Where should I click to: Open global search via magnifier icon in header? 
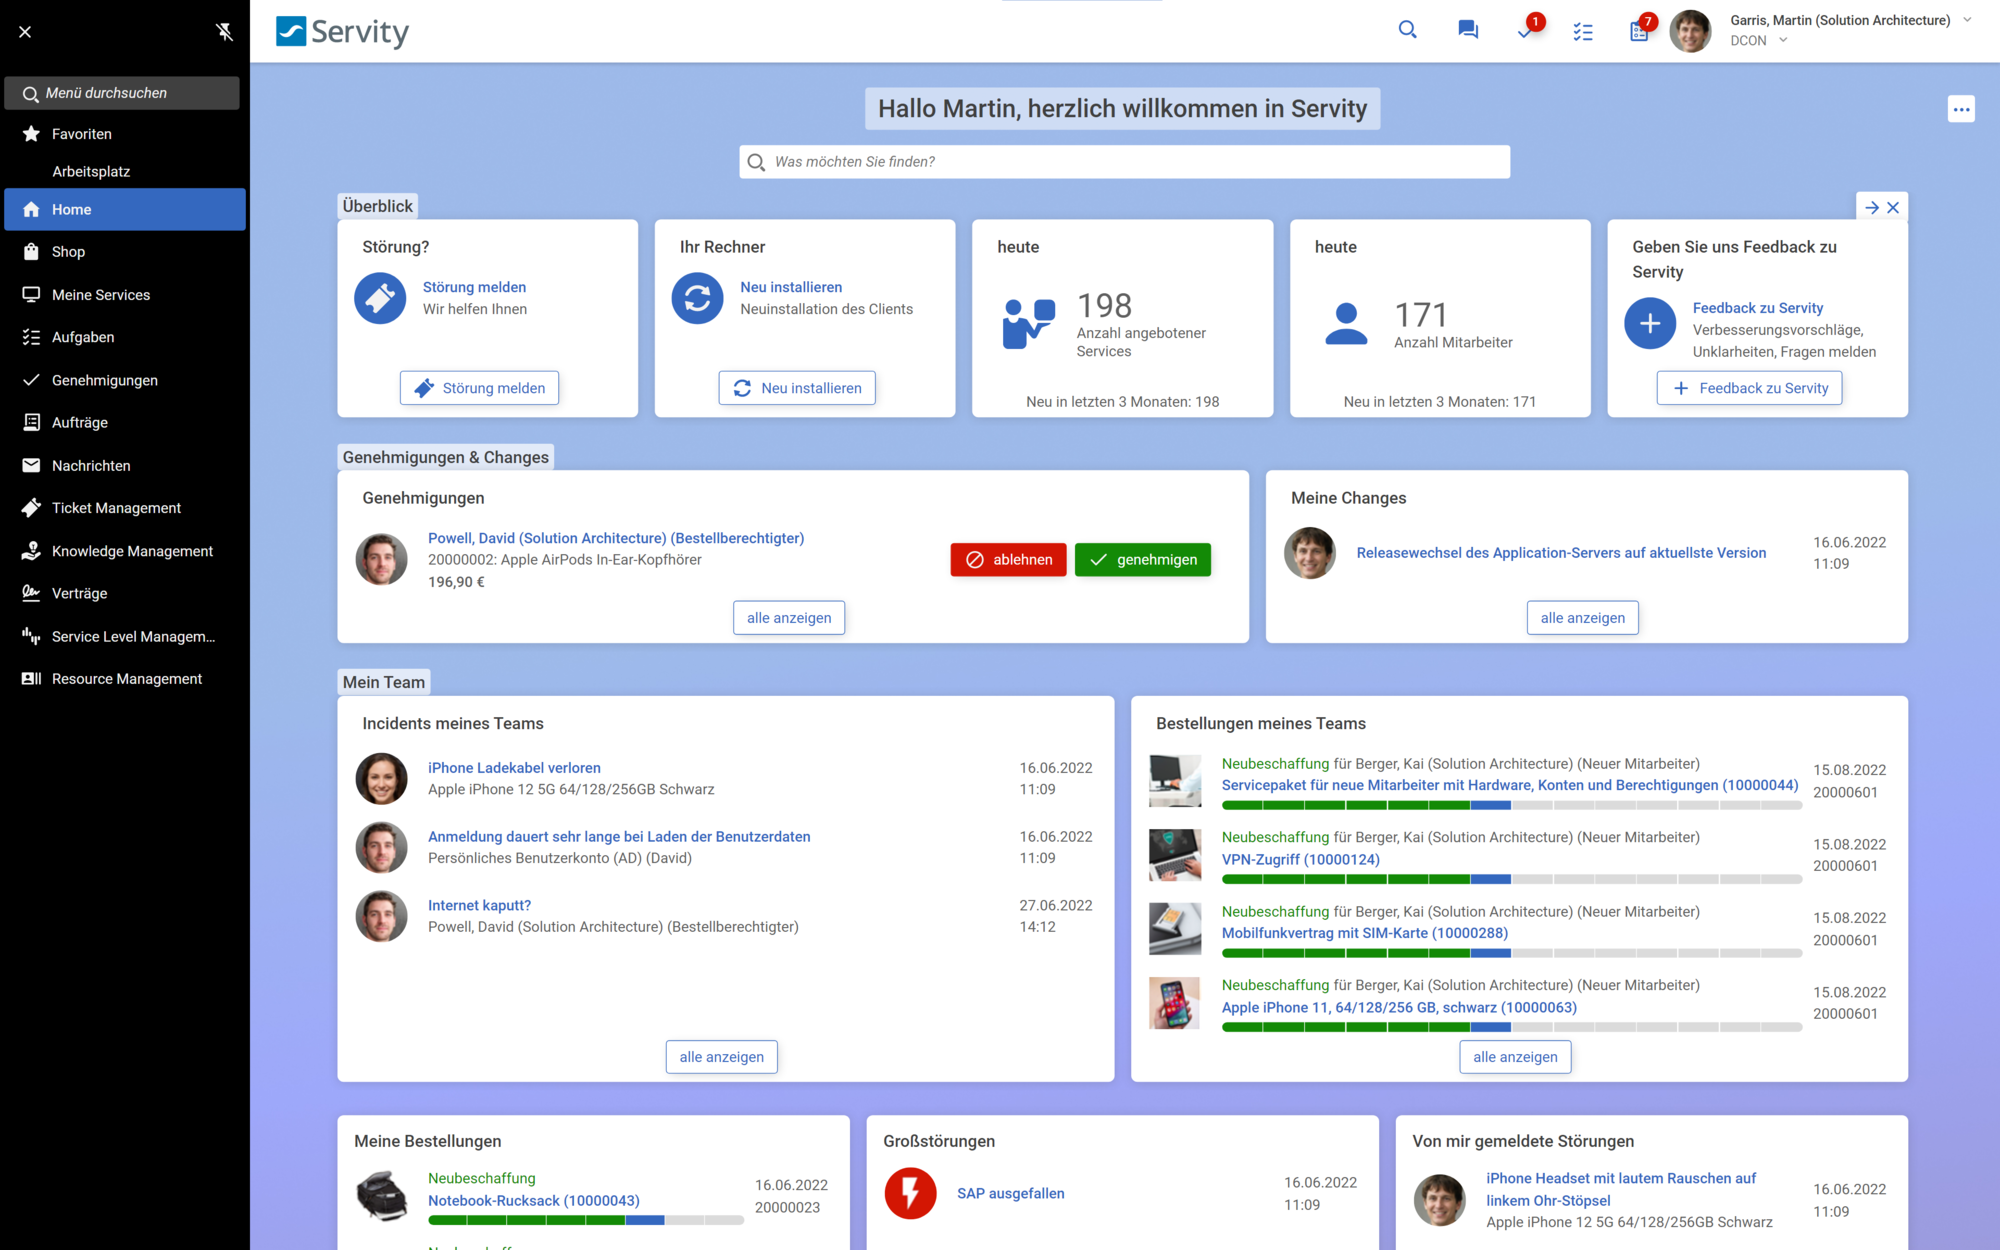[1408, 30]
